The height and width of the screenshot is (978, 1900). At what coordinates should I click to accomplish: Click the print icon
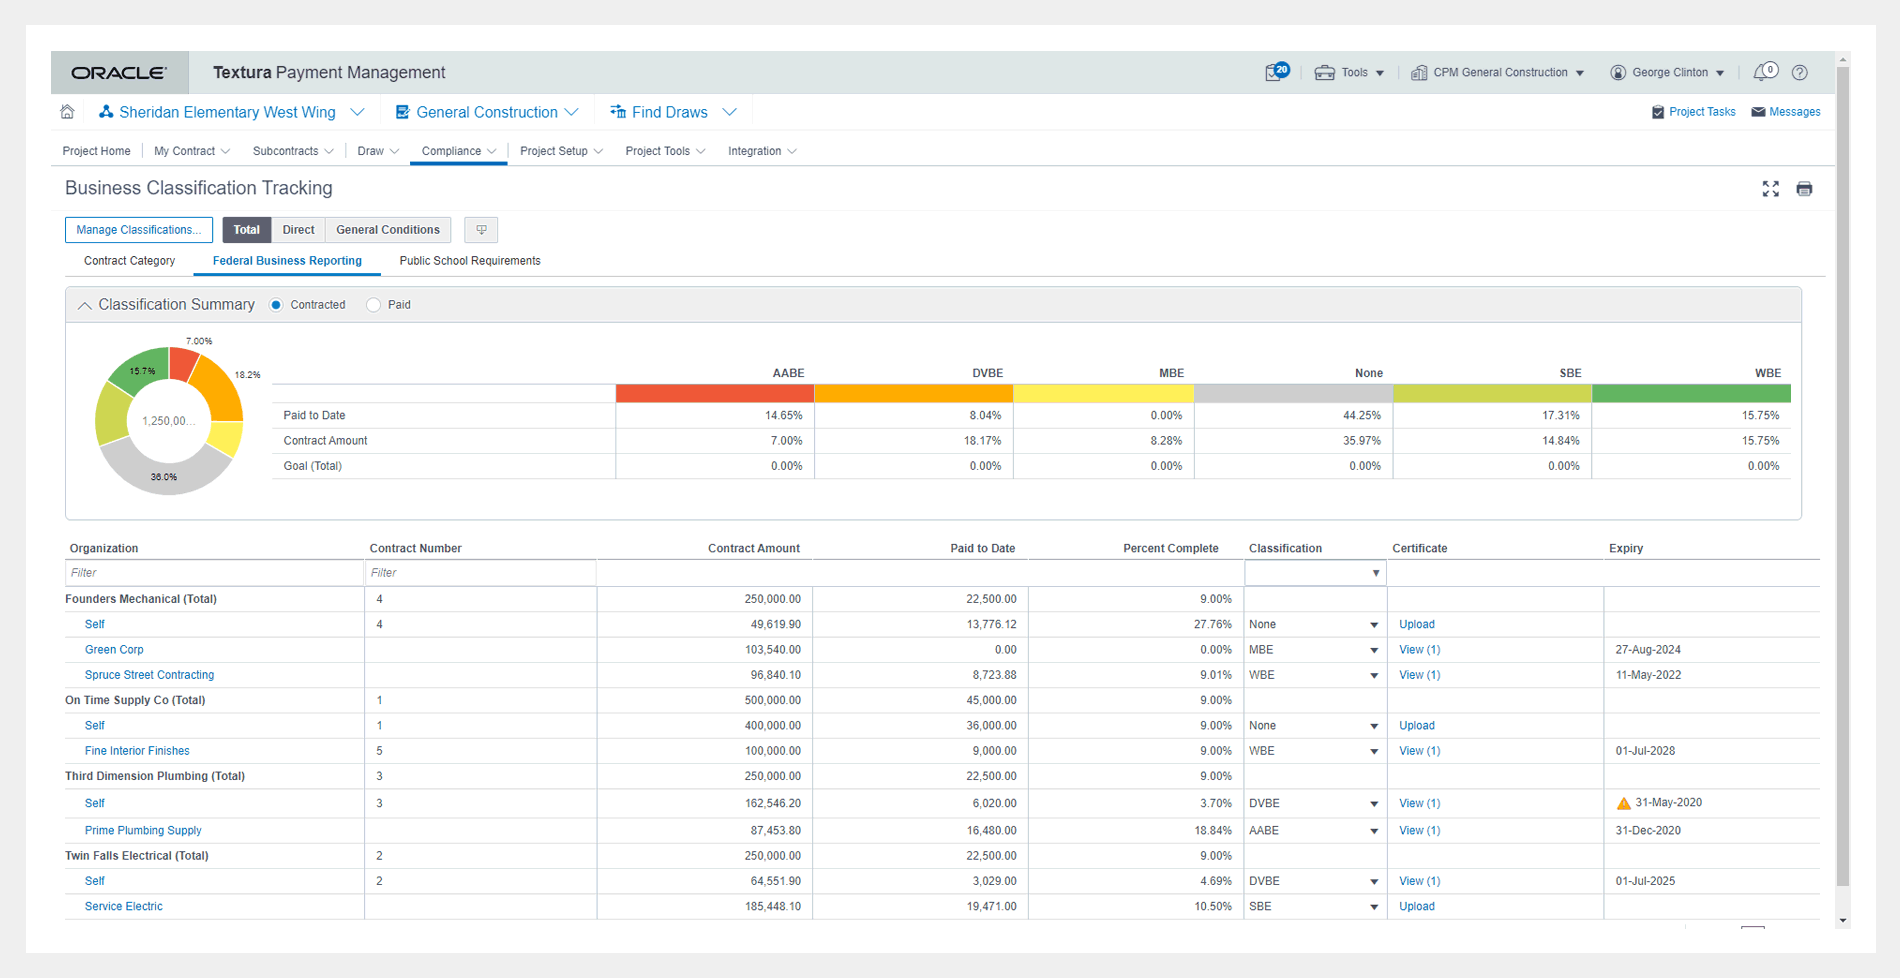coord(1804,189)
